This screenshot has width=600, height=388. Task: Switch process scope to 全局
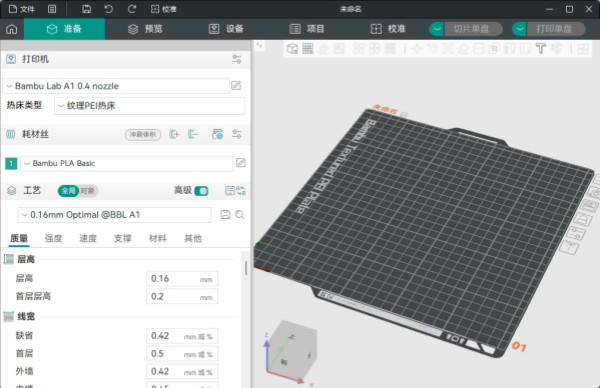[x=68, y=191]
